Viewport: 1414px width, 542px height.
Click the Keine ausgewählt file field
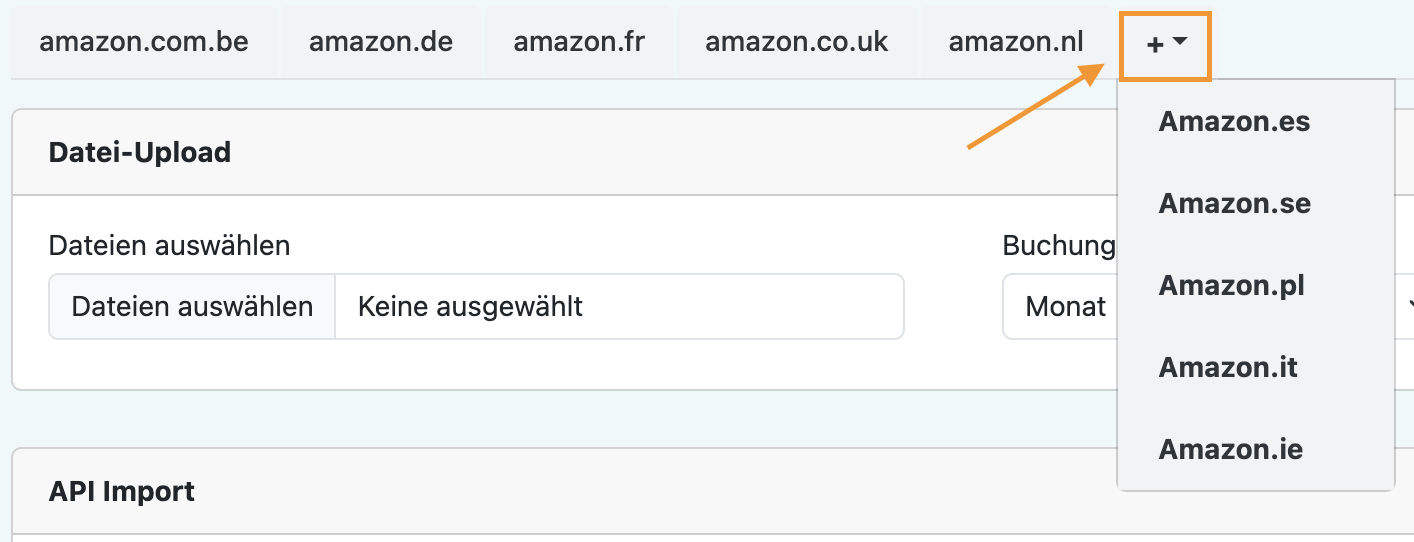[x=619, y=307]
